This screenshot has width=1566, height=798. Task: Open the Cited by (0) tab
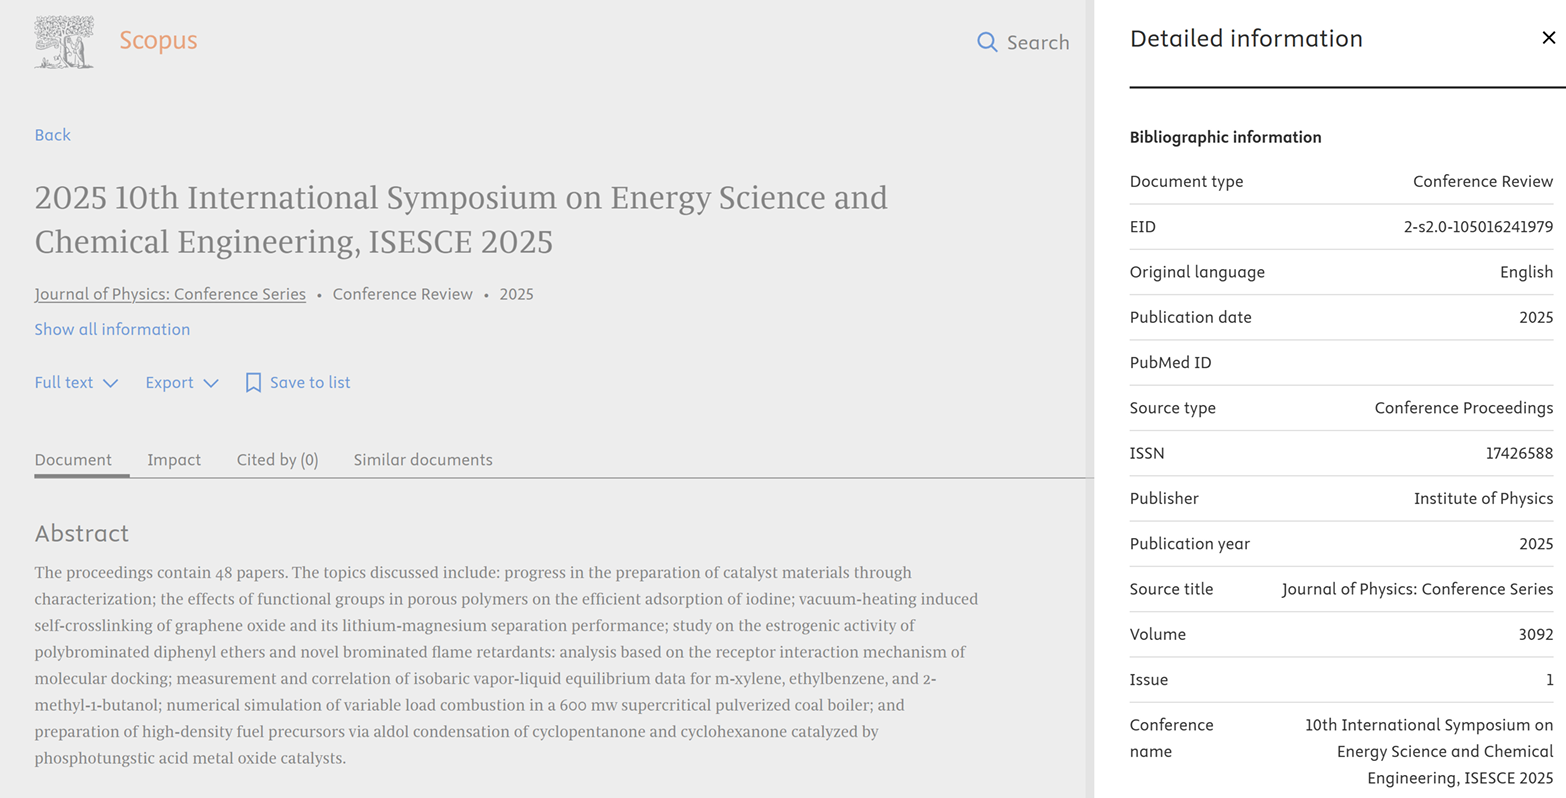277,460
